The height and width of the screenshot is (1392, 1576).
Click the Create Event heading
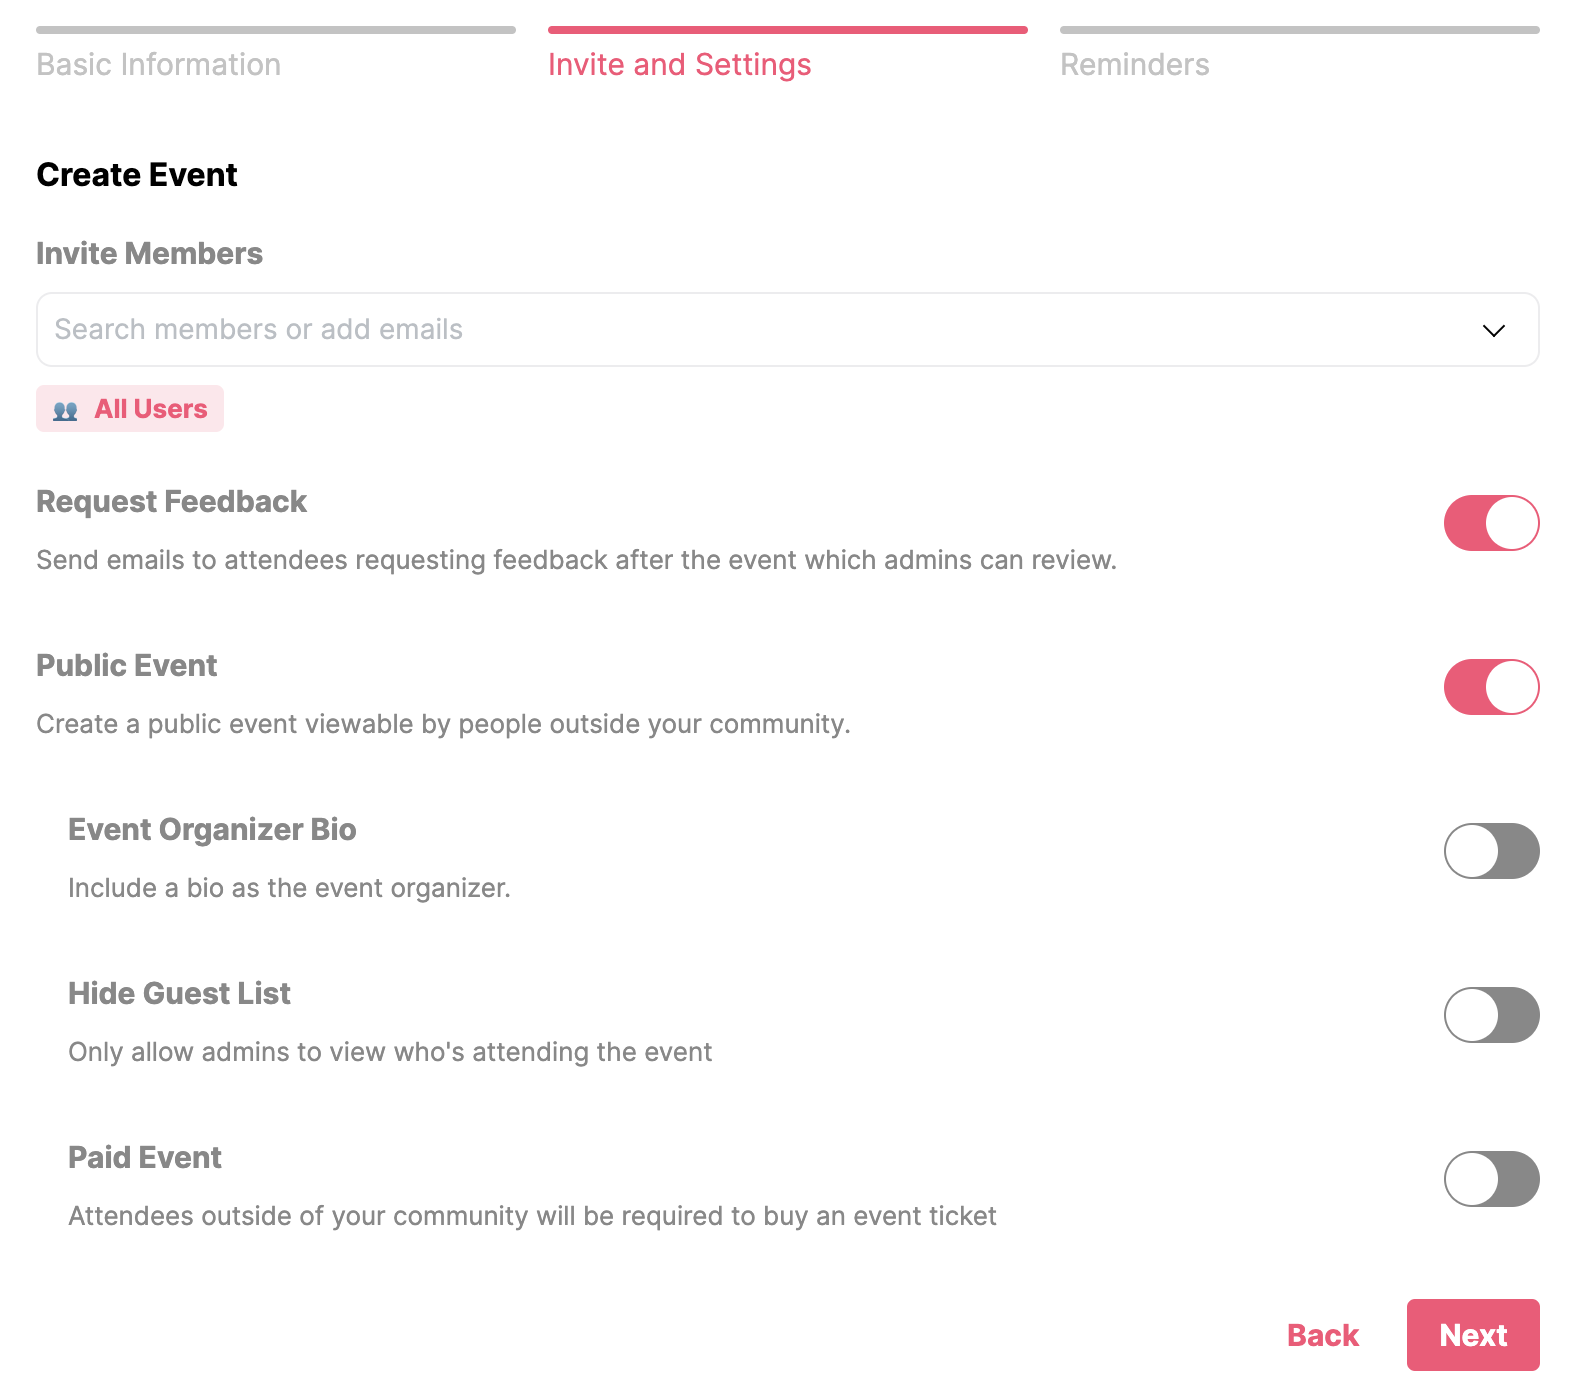tap(137, 175)
